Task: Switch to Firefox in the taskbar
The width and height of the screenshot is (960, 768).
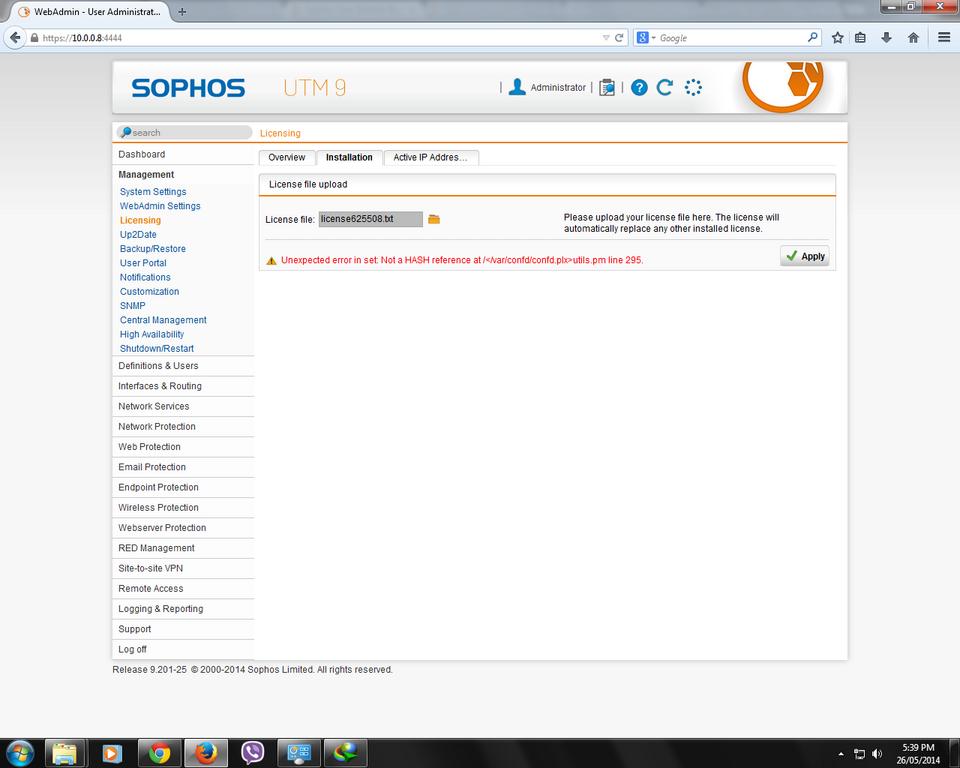Action: click(x=206, y=753)
